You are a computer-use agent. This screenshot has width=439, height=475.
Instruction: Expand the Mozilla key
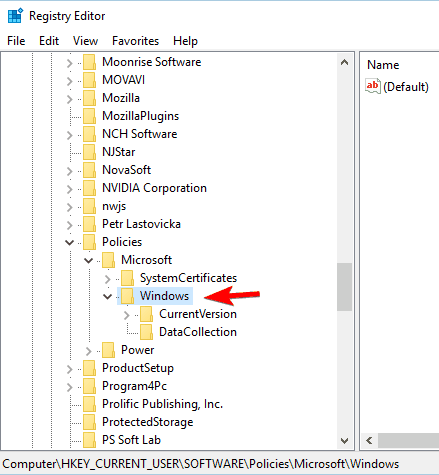(x=69, y=99)
